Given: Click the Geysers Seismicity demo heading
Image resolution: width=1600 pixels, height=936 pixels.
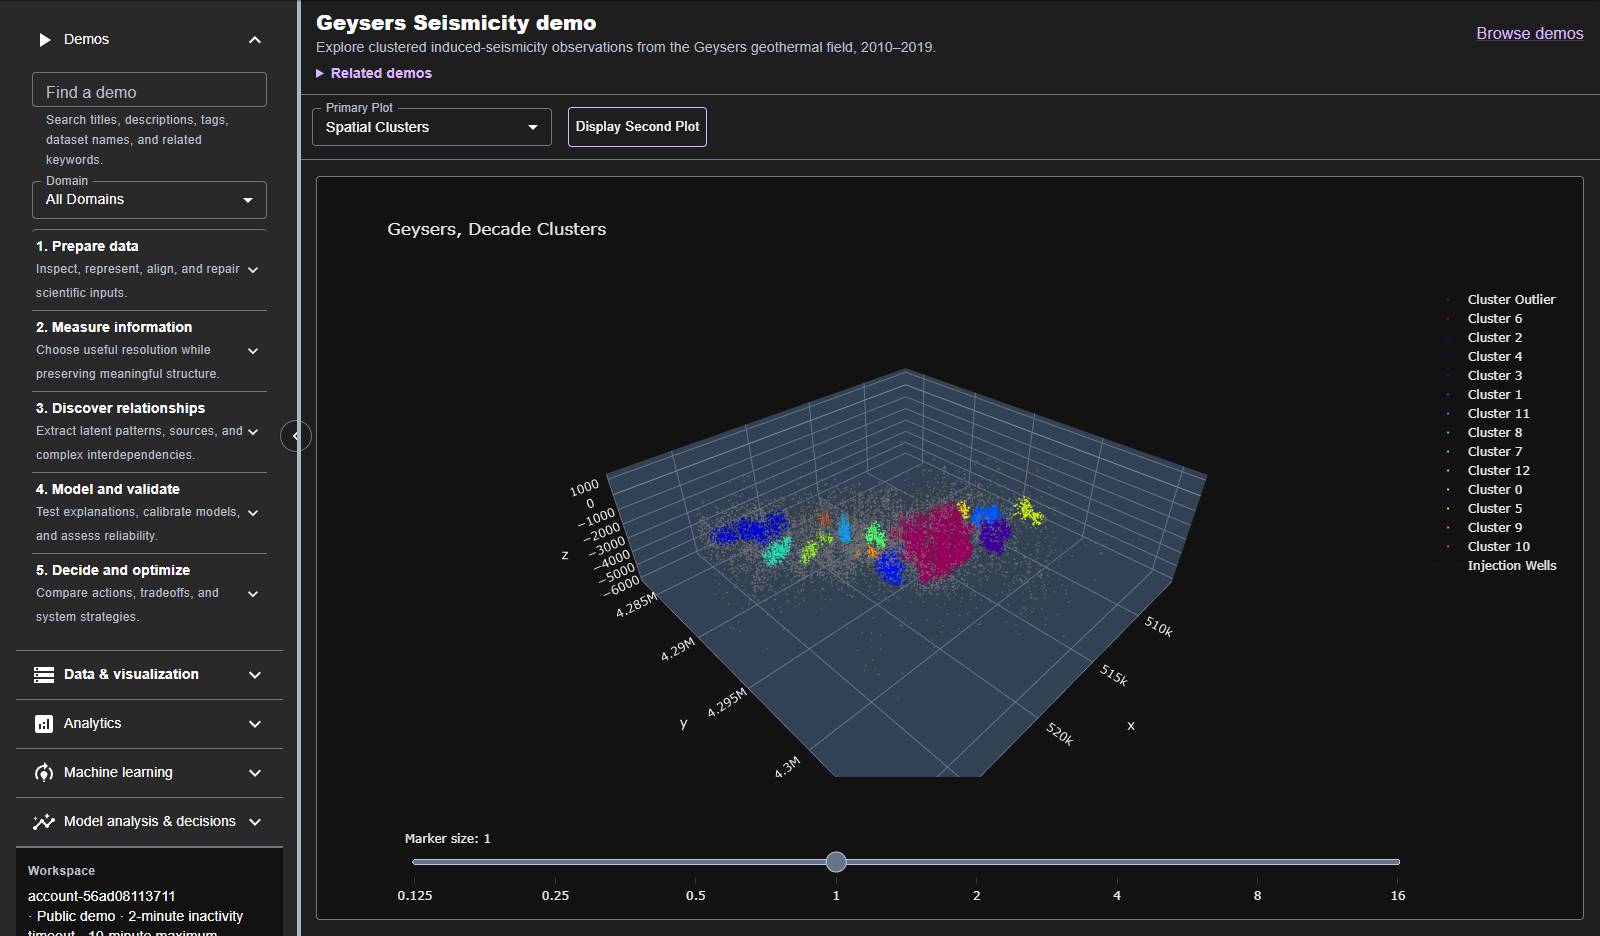Looking at the screenshot, I should 456,23.
